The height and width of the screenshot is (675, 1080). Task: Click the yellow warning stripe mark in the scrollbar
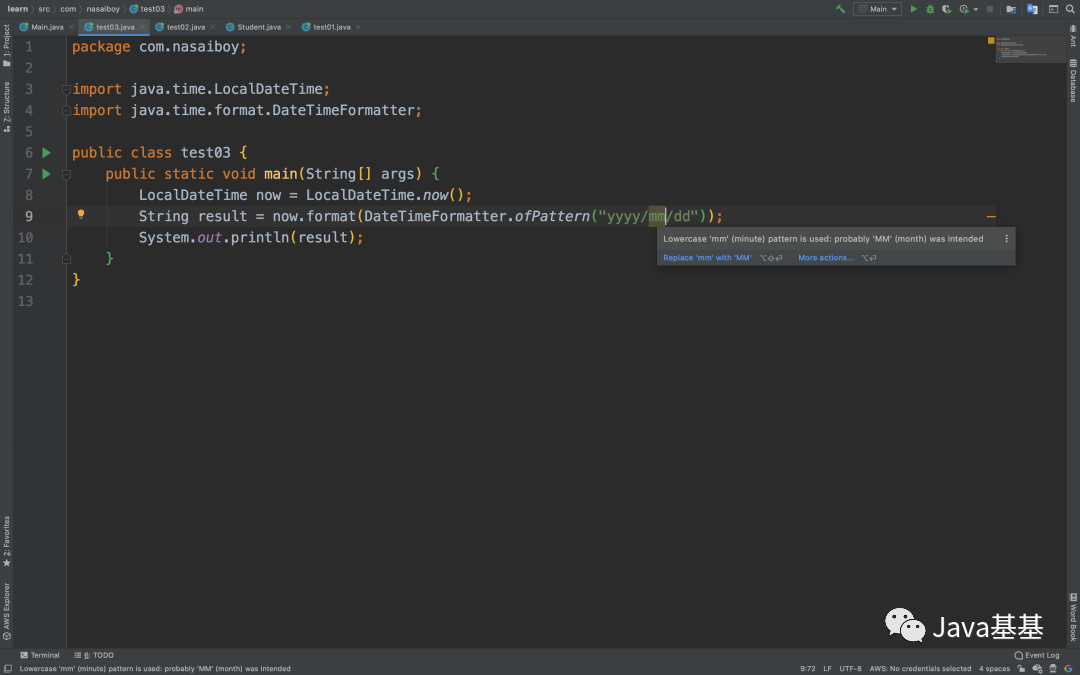(x=991, y=216)
